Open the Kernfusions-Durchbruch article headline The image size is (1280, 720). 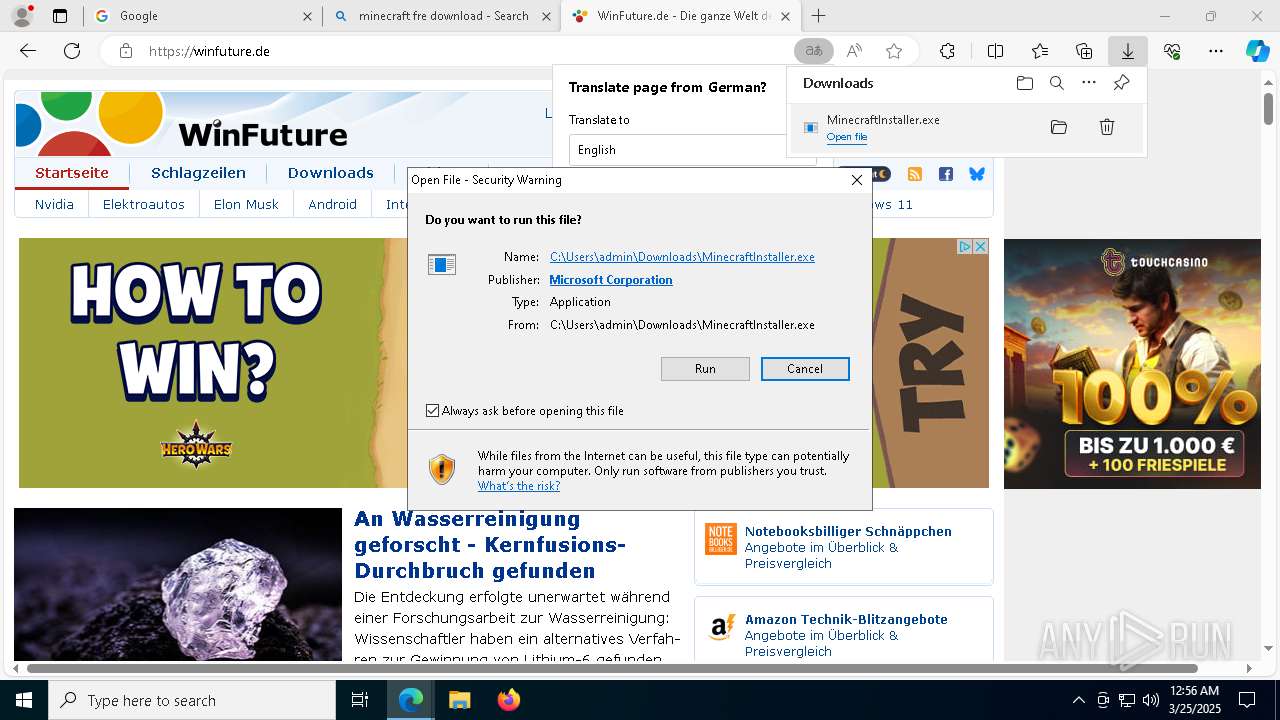(x=490, y=545)
